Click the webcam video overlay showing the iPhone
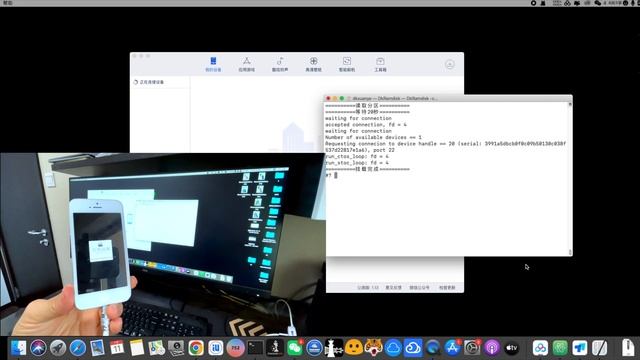 pos(162,244)
